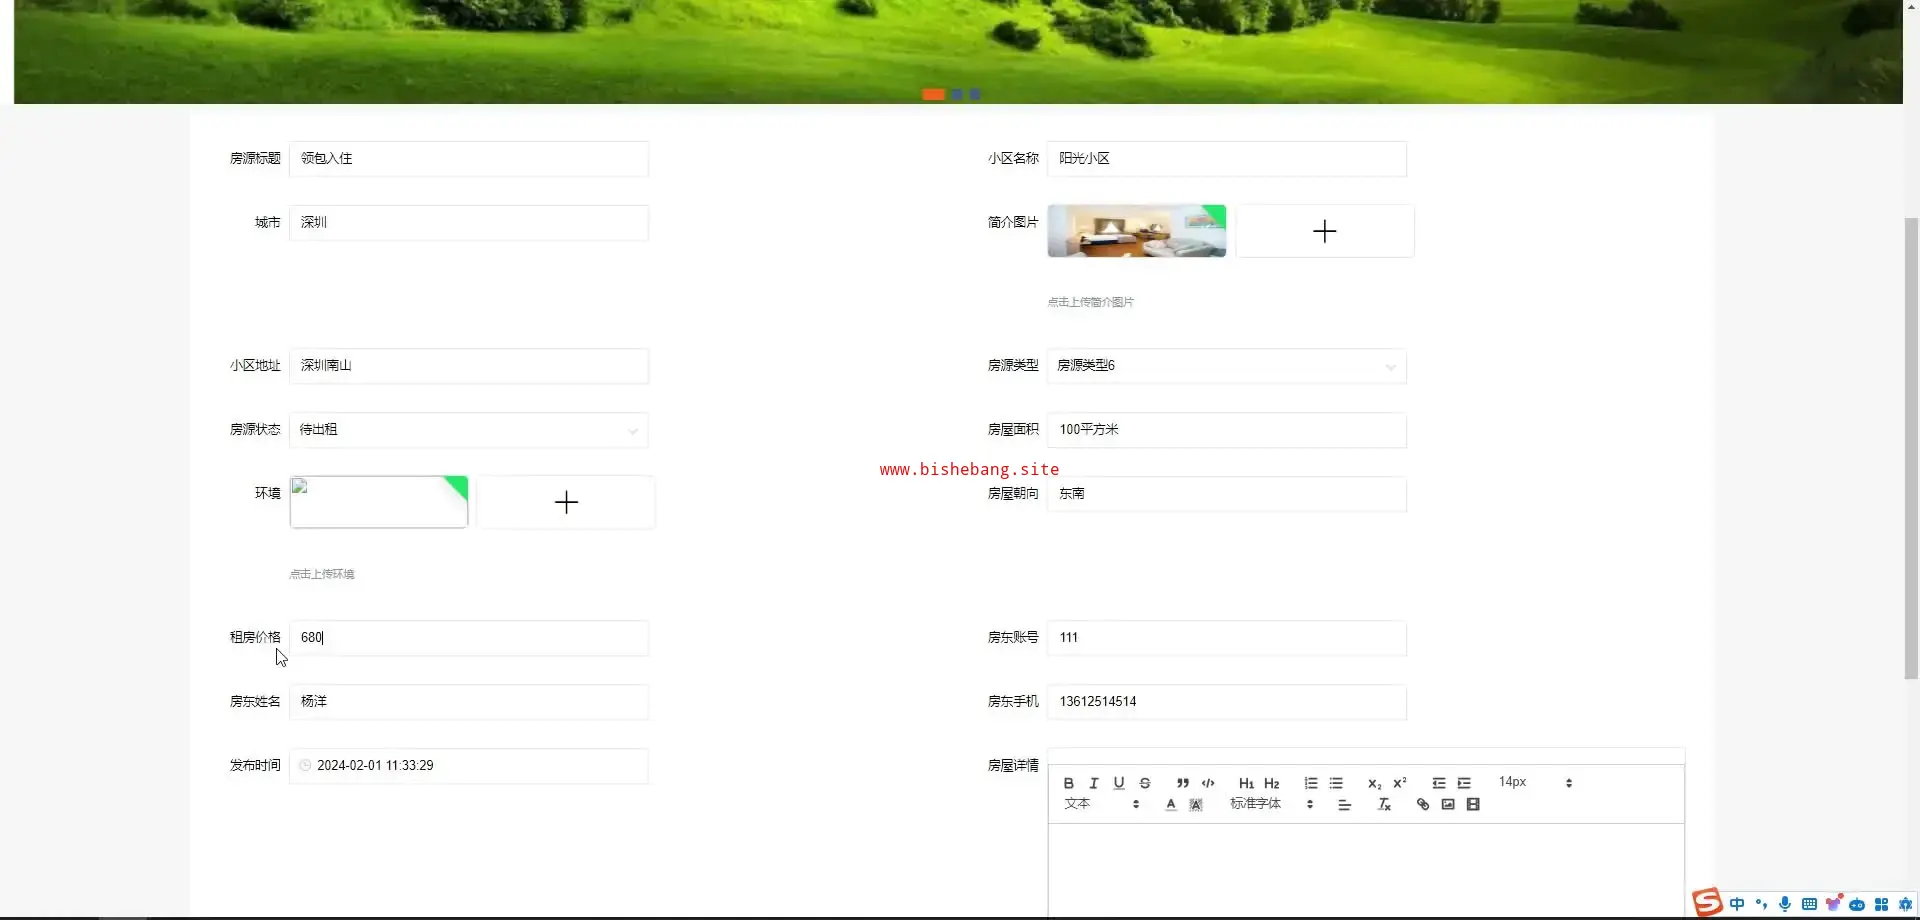Focus the 房东账号 input field

[1227, 638]
